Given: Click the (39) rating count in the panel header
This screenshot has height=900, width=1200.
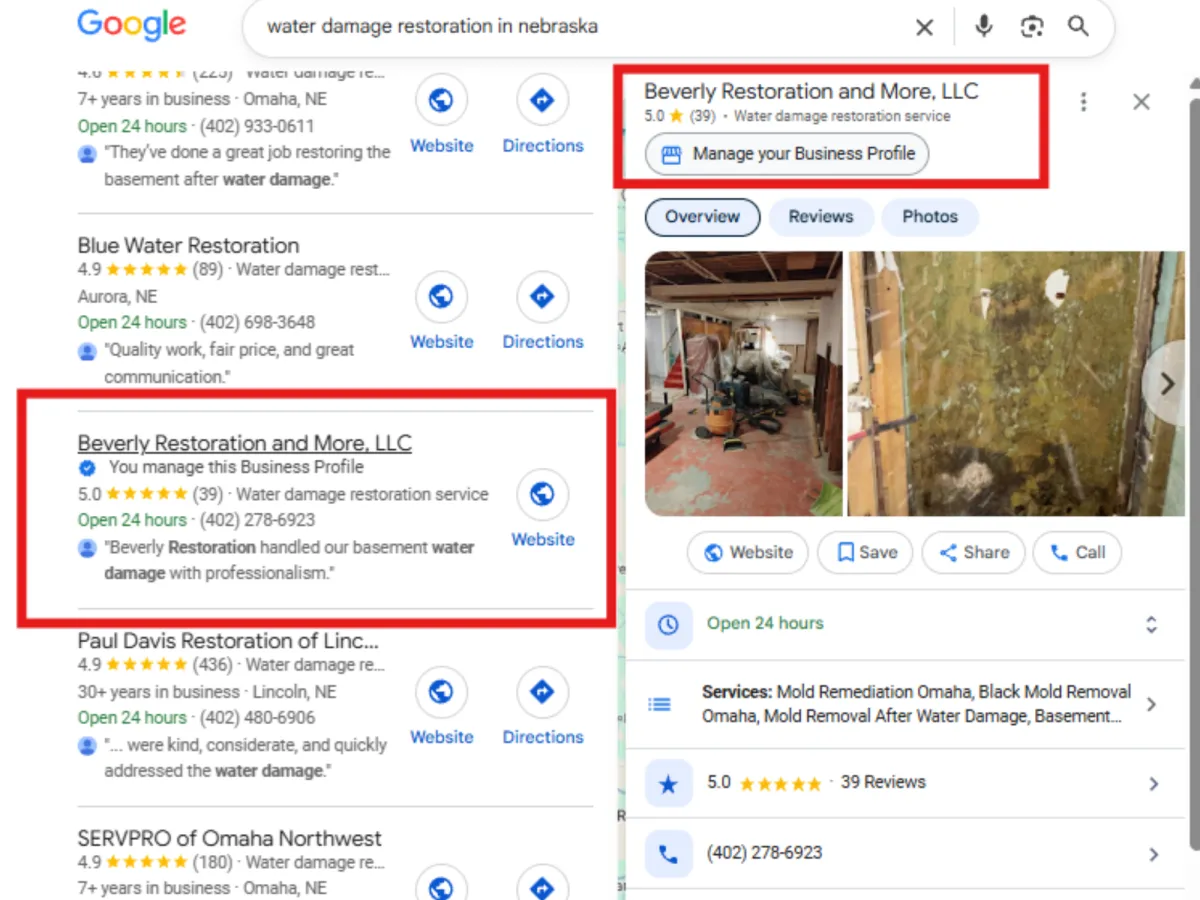Looking at the screenshot, I should pyautogui.click(x=703, y=116).
